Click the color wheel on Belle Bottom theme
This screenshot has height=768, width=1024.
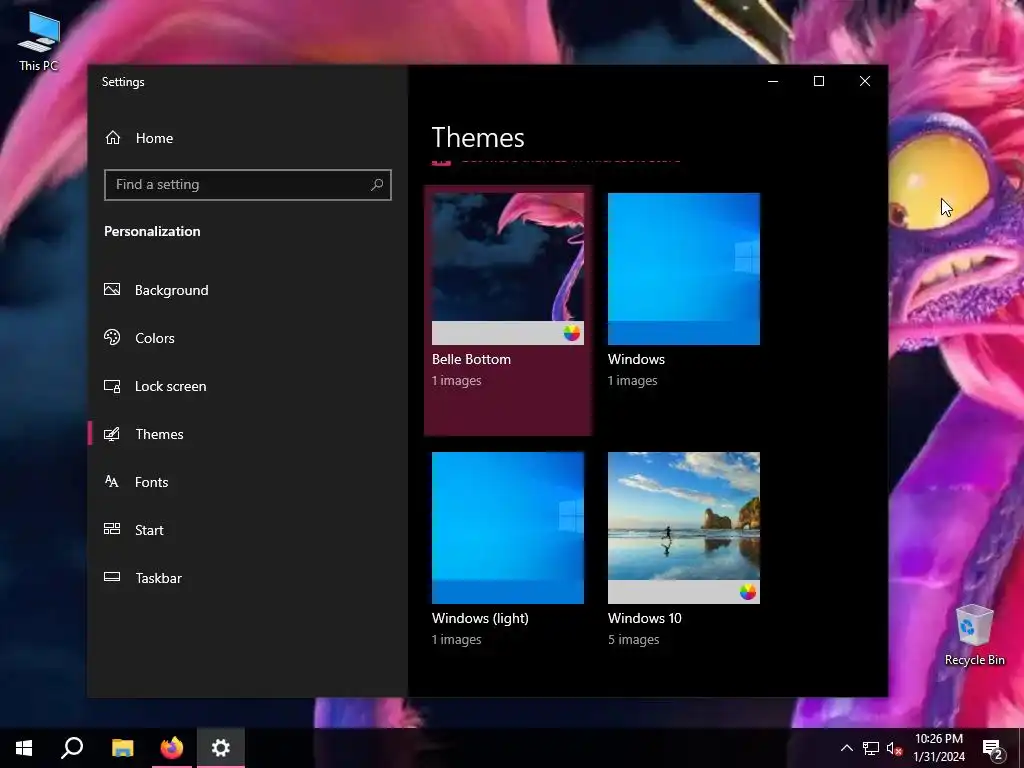[571, 333]
